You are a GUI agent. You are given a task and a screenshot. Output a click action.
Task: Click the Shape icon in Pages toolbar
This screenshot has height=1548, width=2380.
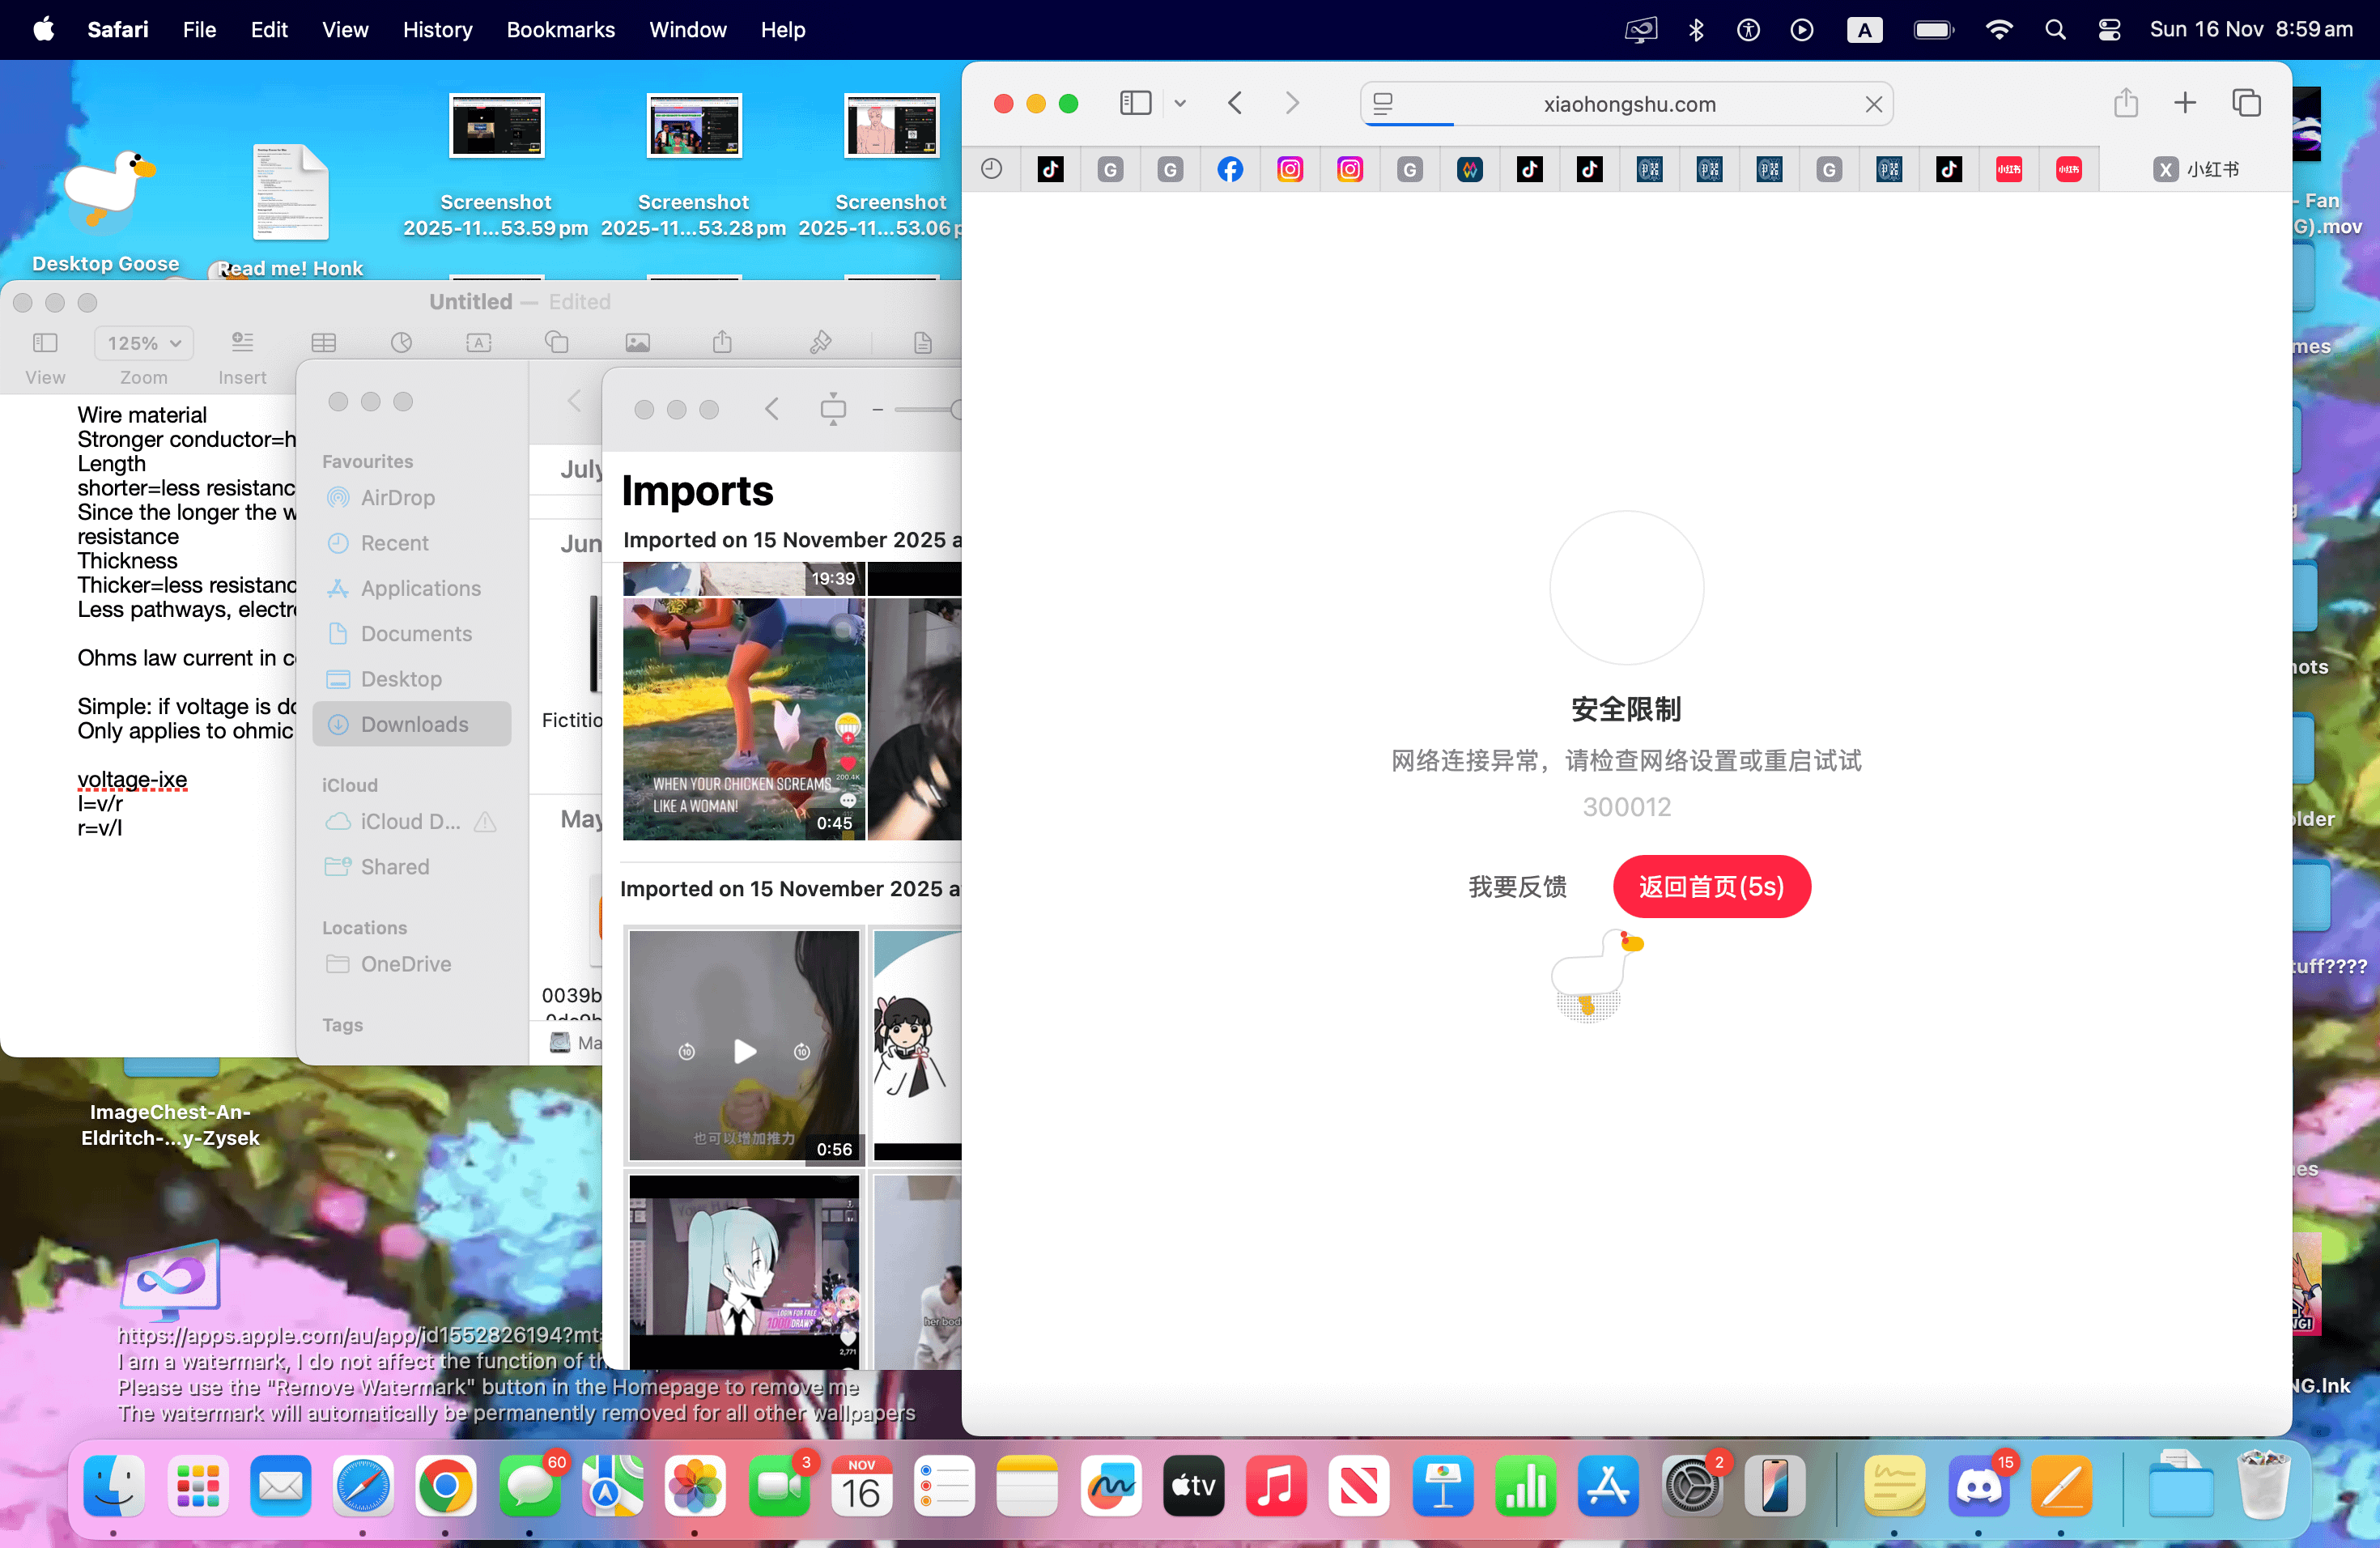click(x=557, y=343)
